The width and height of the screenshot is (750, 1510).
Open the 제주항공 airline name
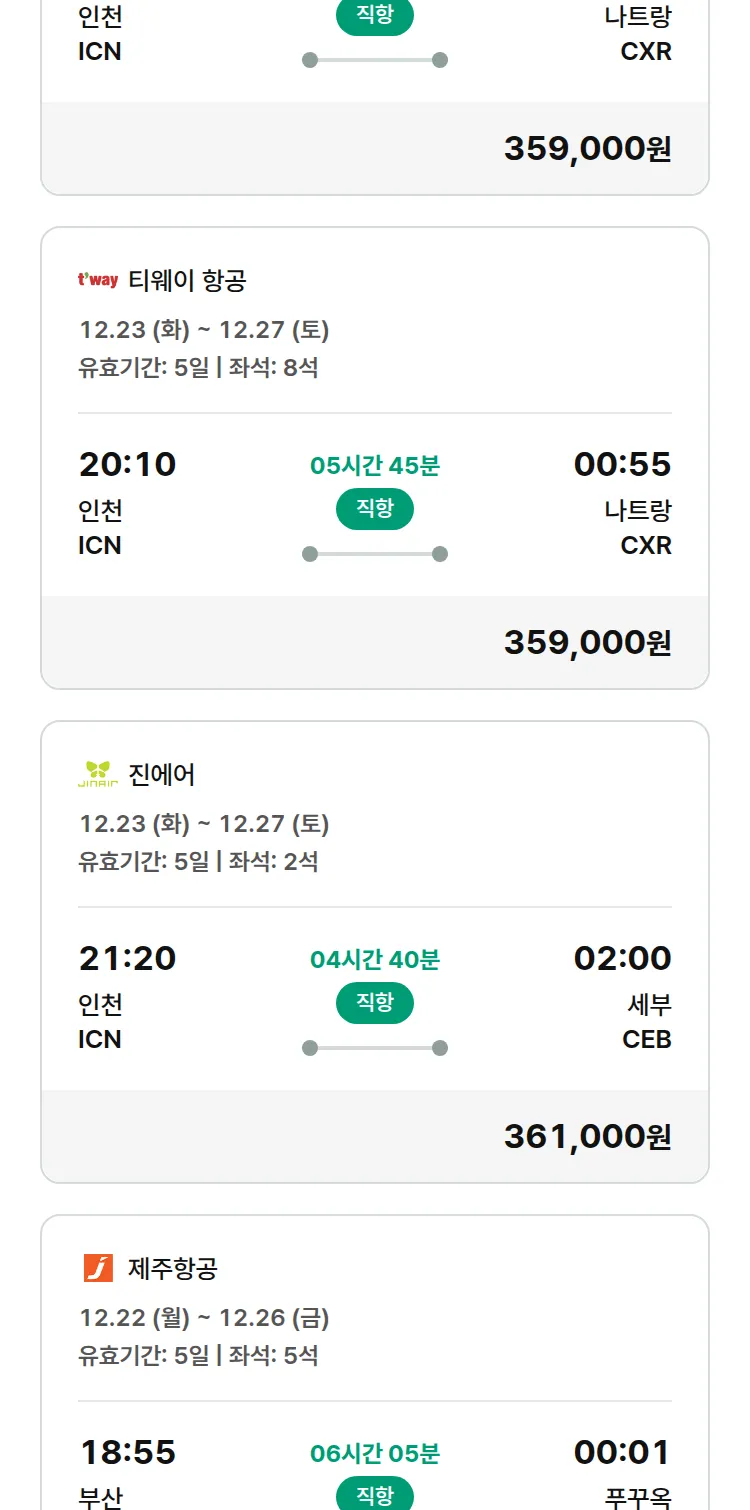coord(173,1269)
